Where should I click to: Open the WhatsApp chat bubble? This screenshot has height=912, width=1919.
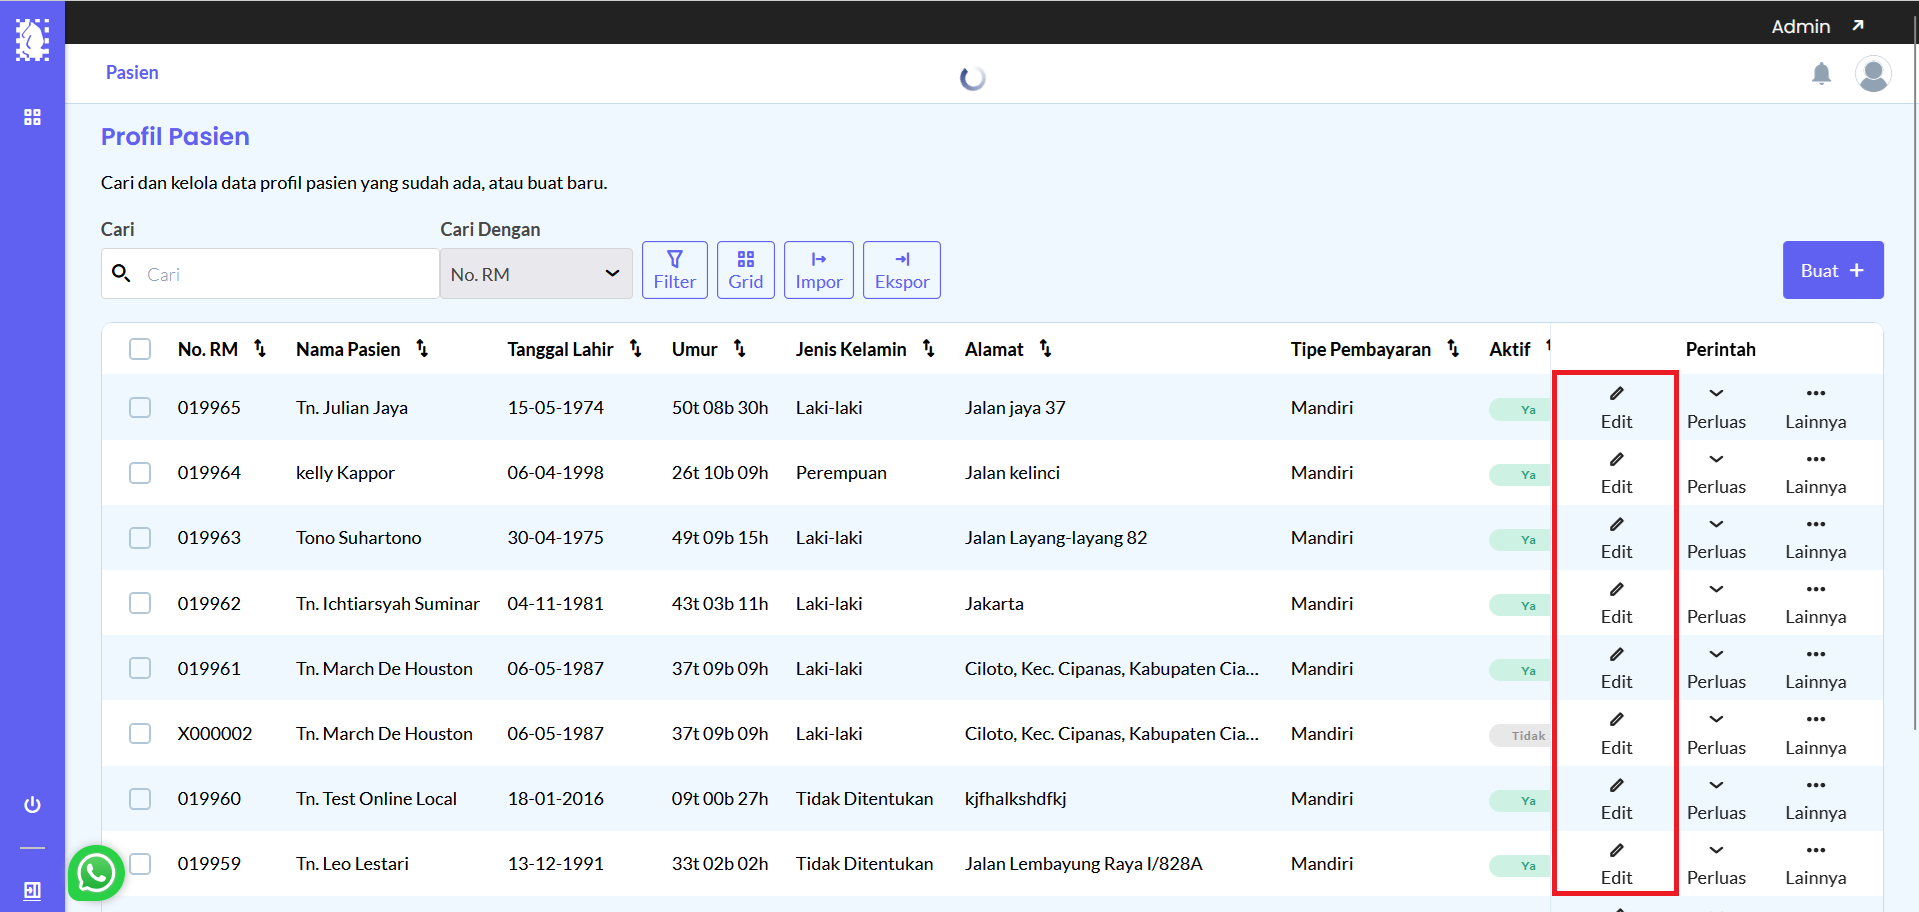coord(96,873)
